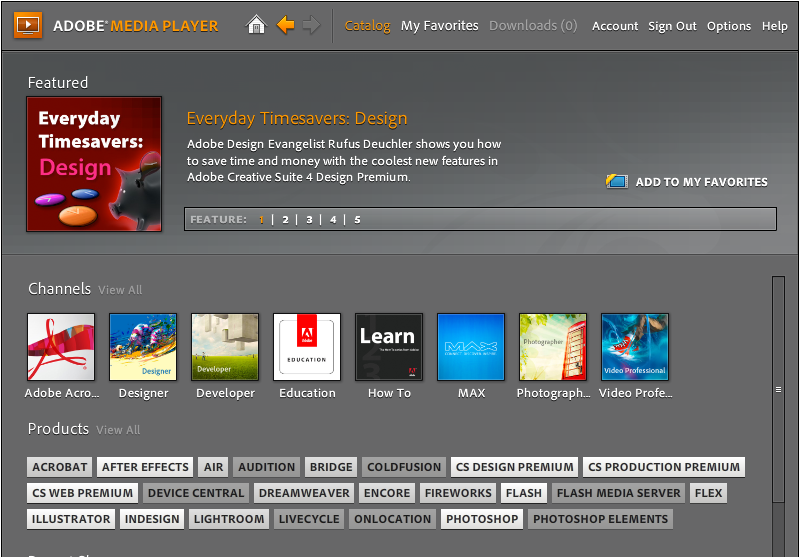The height and width of the screenshot is (557, 800).
Task: Click the vertical scrollbar handle
Action: tap(778, 389)
